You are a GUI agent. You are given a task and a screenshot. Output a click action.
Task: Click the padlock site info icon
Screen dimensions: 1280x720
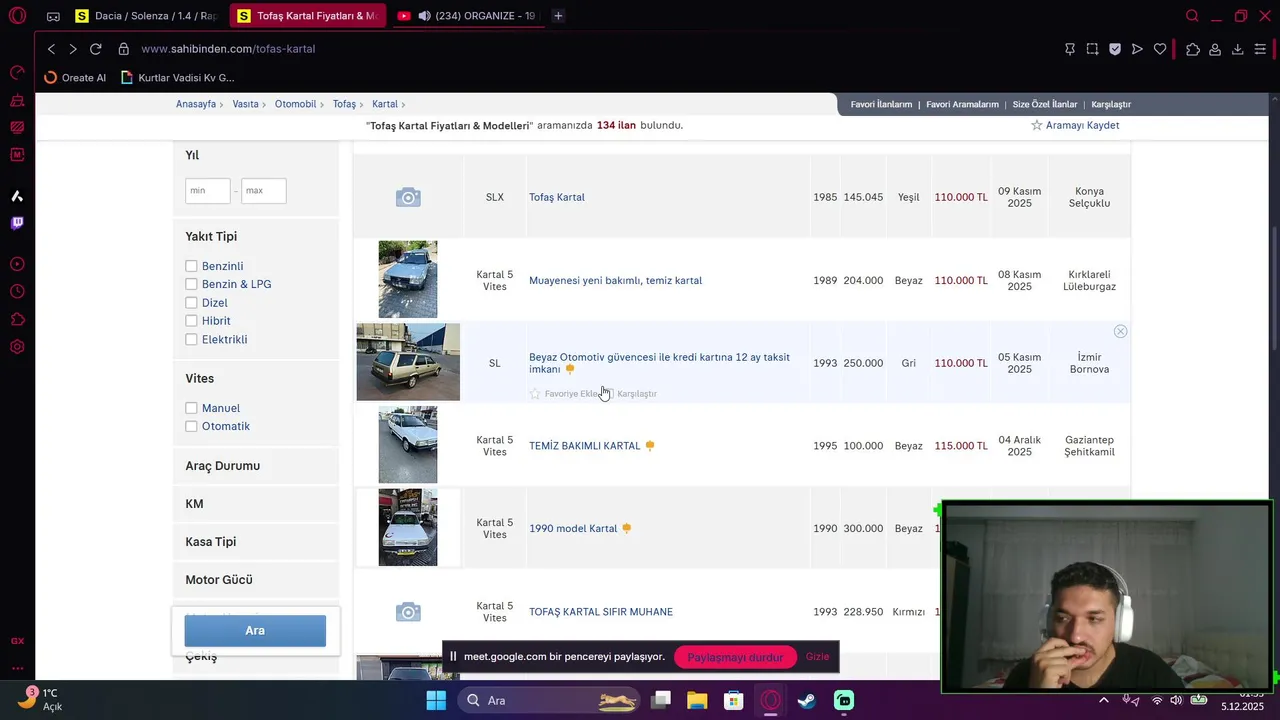[124, 49]
